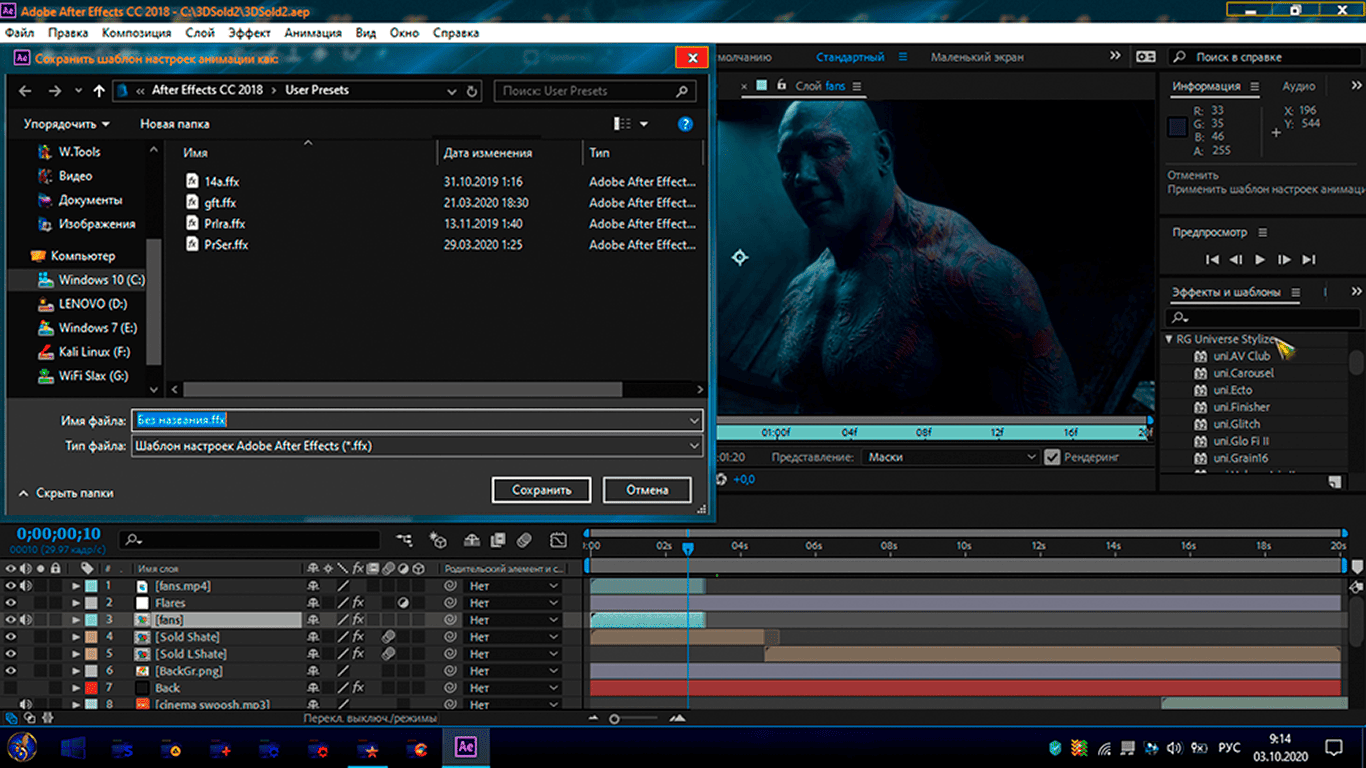Switch to the Аудио panel tab
Screen dimensions: 1366x768
point(1299,86)
